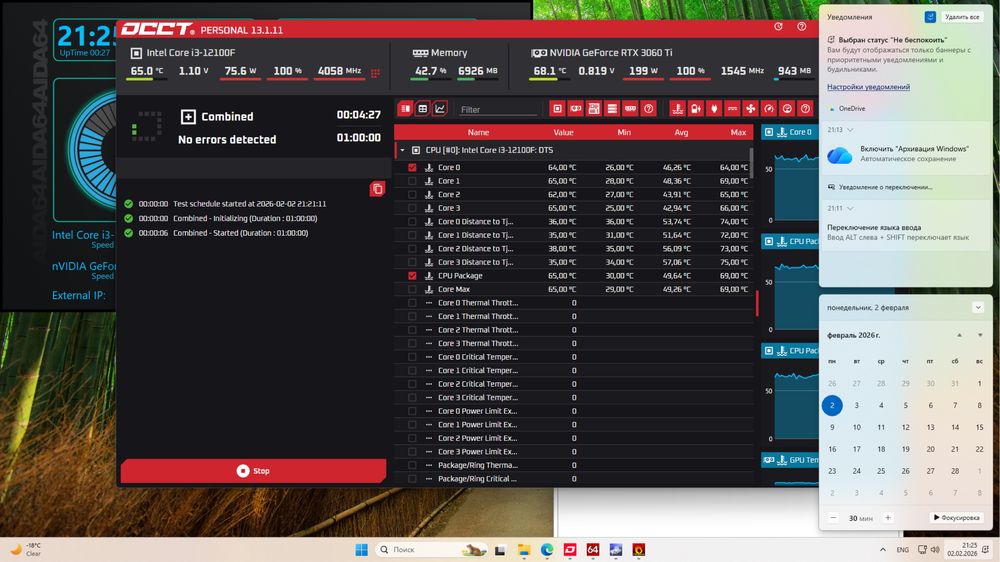Toggle current sensor filter icon

tap(732, 109)
